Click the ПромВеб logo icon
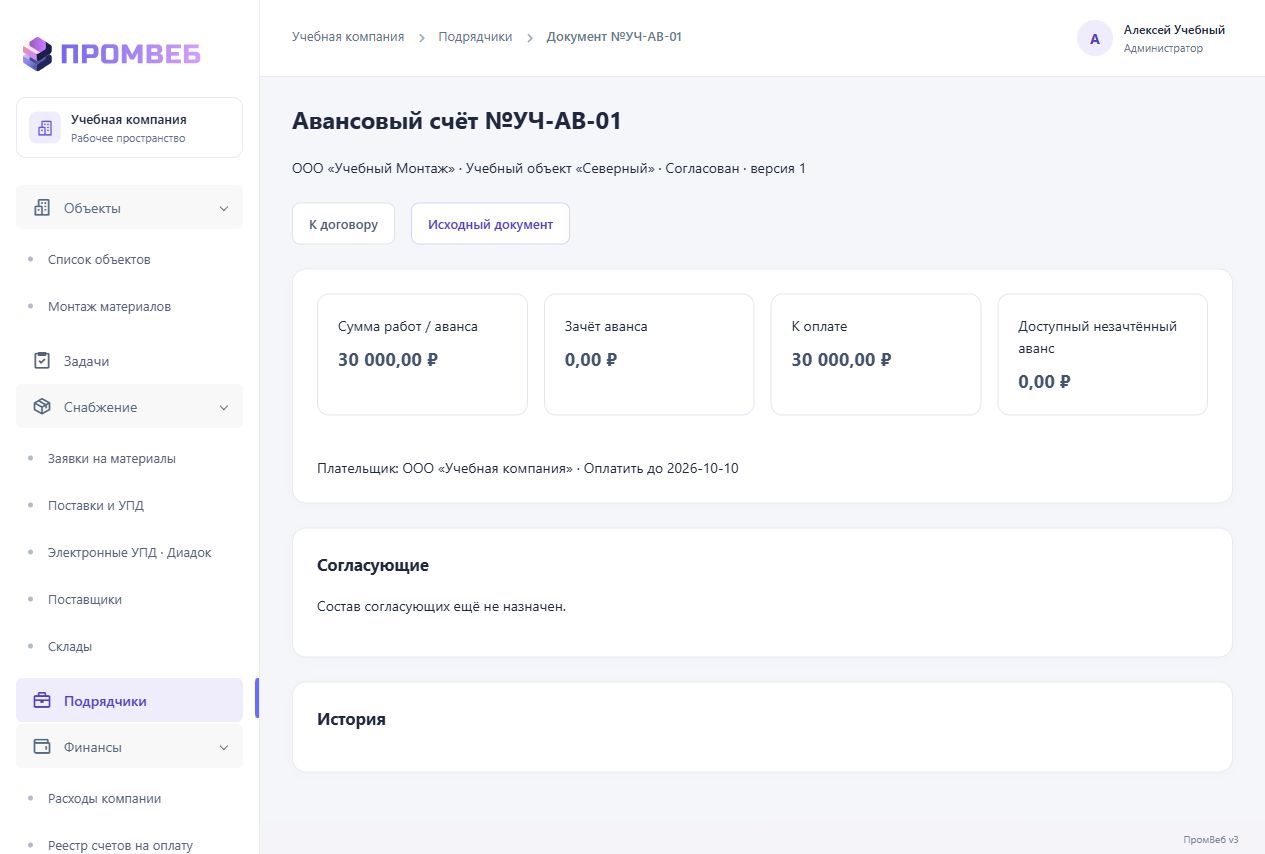 pyautogui.click(x=37, y=53)
